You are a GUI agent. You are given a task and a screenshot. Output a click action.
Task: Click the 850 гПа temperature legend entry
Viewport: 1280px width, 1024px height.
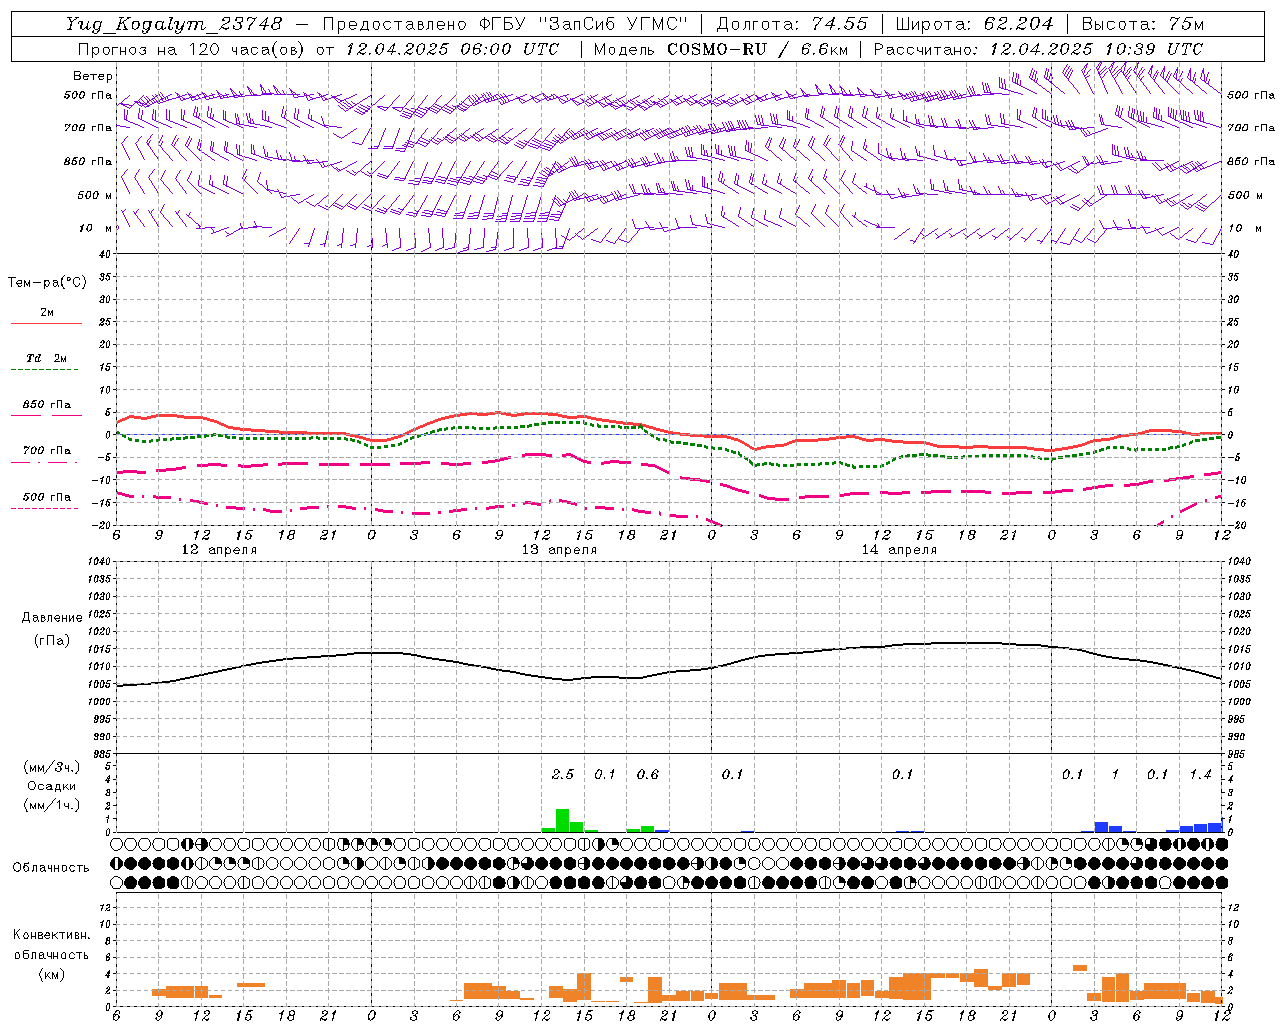coord(47,405)
